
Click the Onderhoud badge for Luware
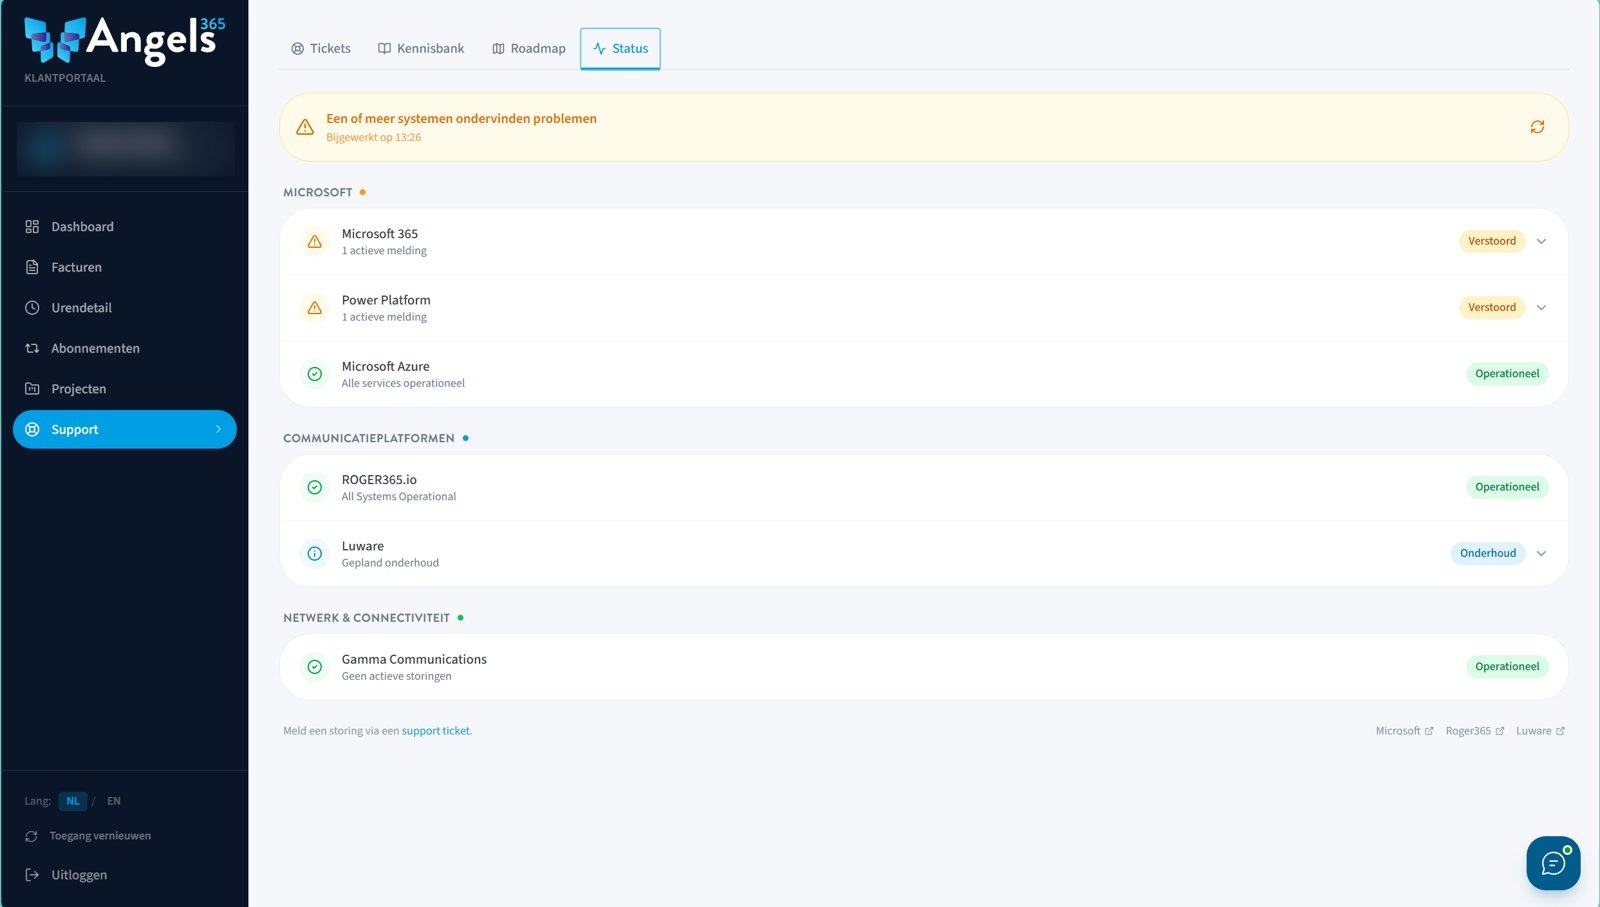[1488, 553]
